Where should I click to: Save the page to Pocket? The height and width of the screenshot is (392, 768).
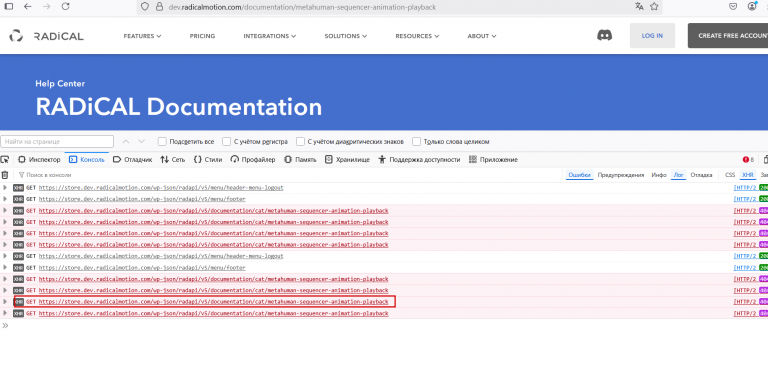[733, 6]
